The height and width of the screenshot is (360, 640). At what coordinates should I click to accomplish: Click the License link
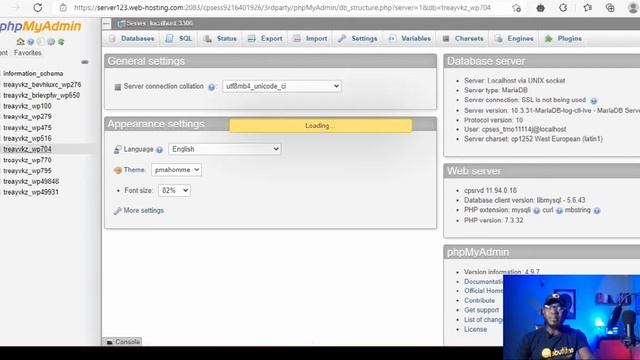coord(476,329)
